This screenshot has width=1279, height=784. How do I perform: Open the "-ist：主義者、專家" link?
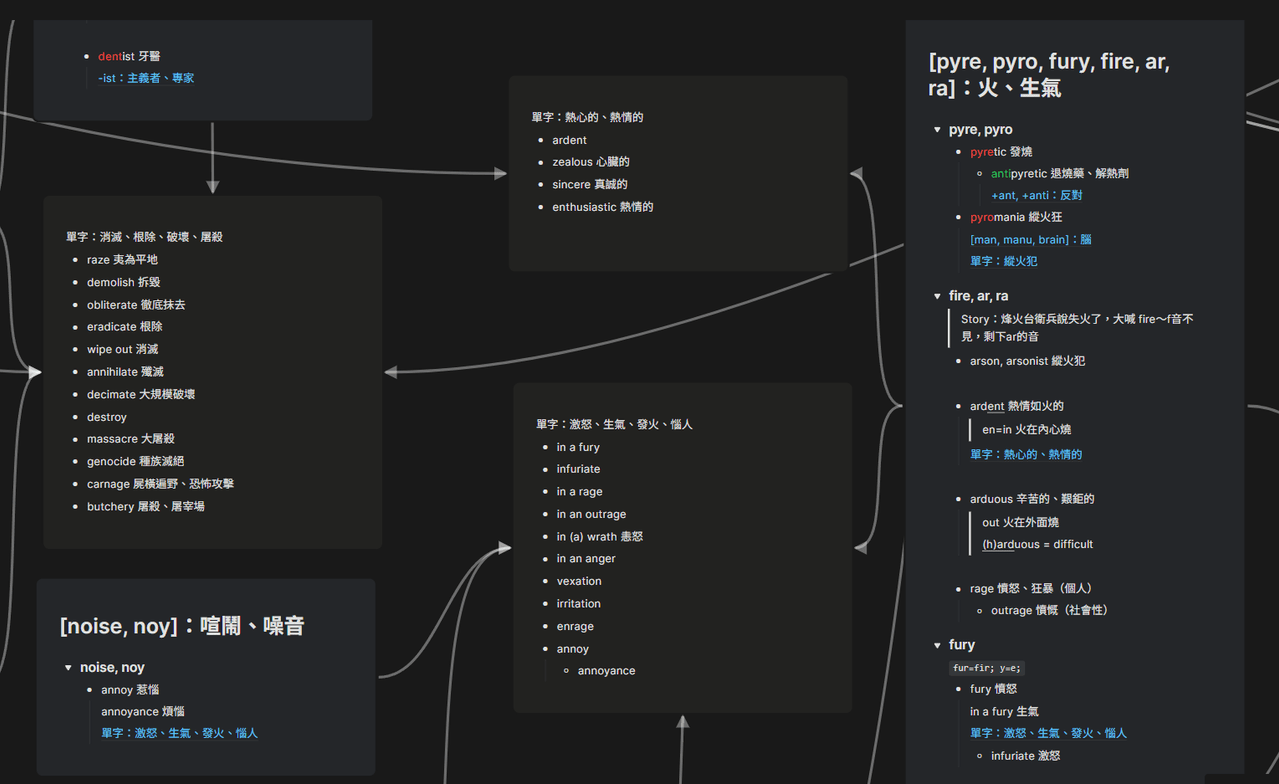(146, 78)
